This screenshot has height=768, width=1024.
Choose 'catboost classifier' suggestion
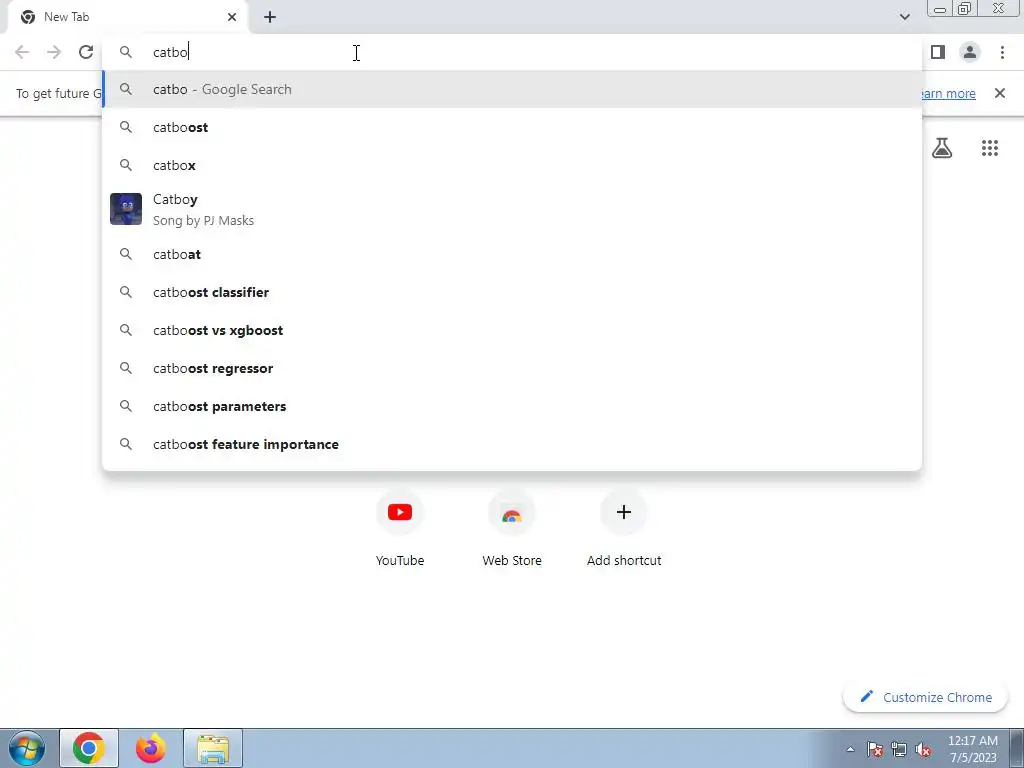click(512, 292)
